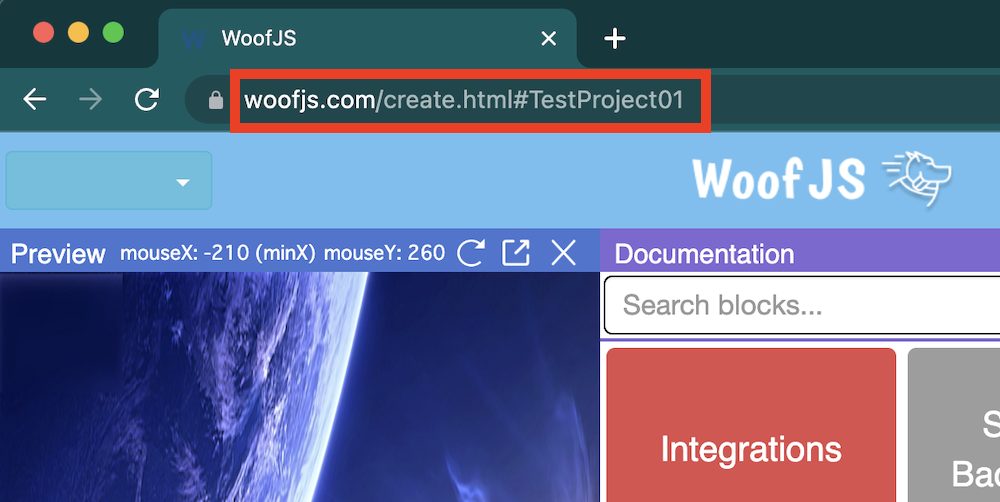Click the woofjs.com URL in the address bar
This screenshot has width=1000, height=502.
464,100
